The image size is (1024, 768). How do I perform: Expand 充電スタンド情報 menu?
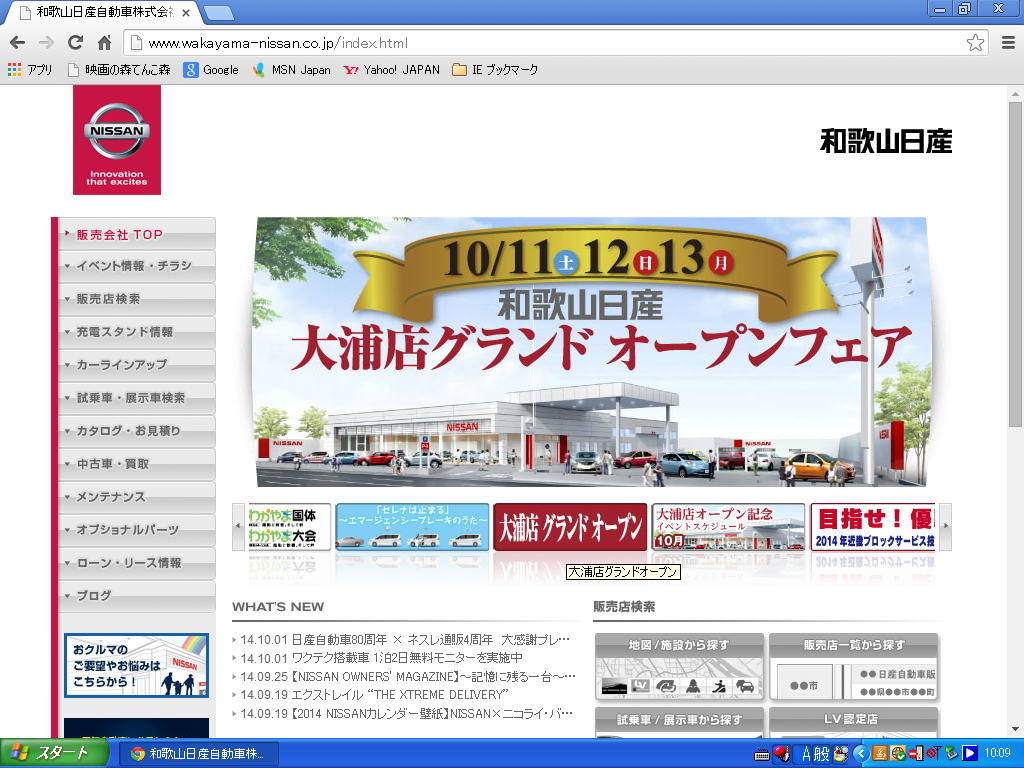[x=136, y=332]
